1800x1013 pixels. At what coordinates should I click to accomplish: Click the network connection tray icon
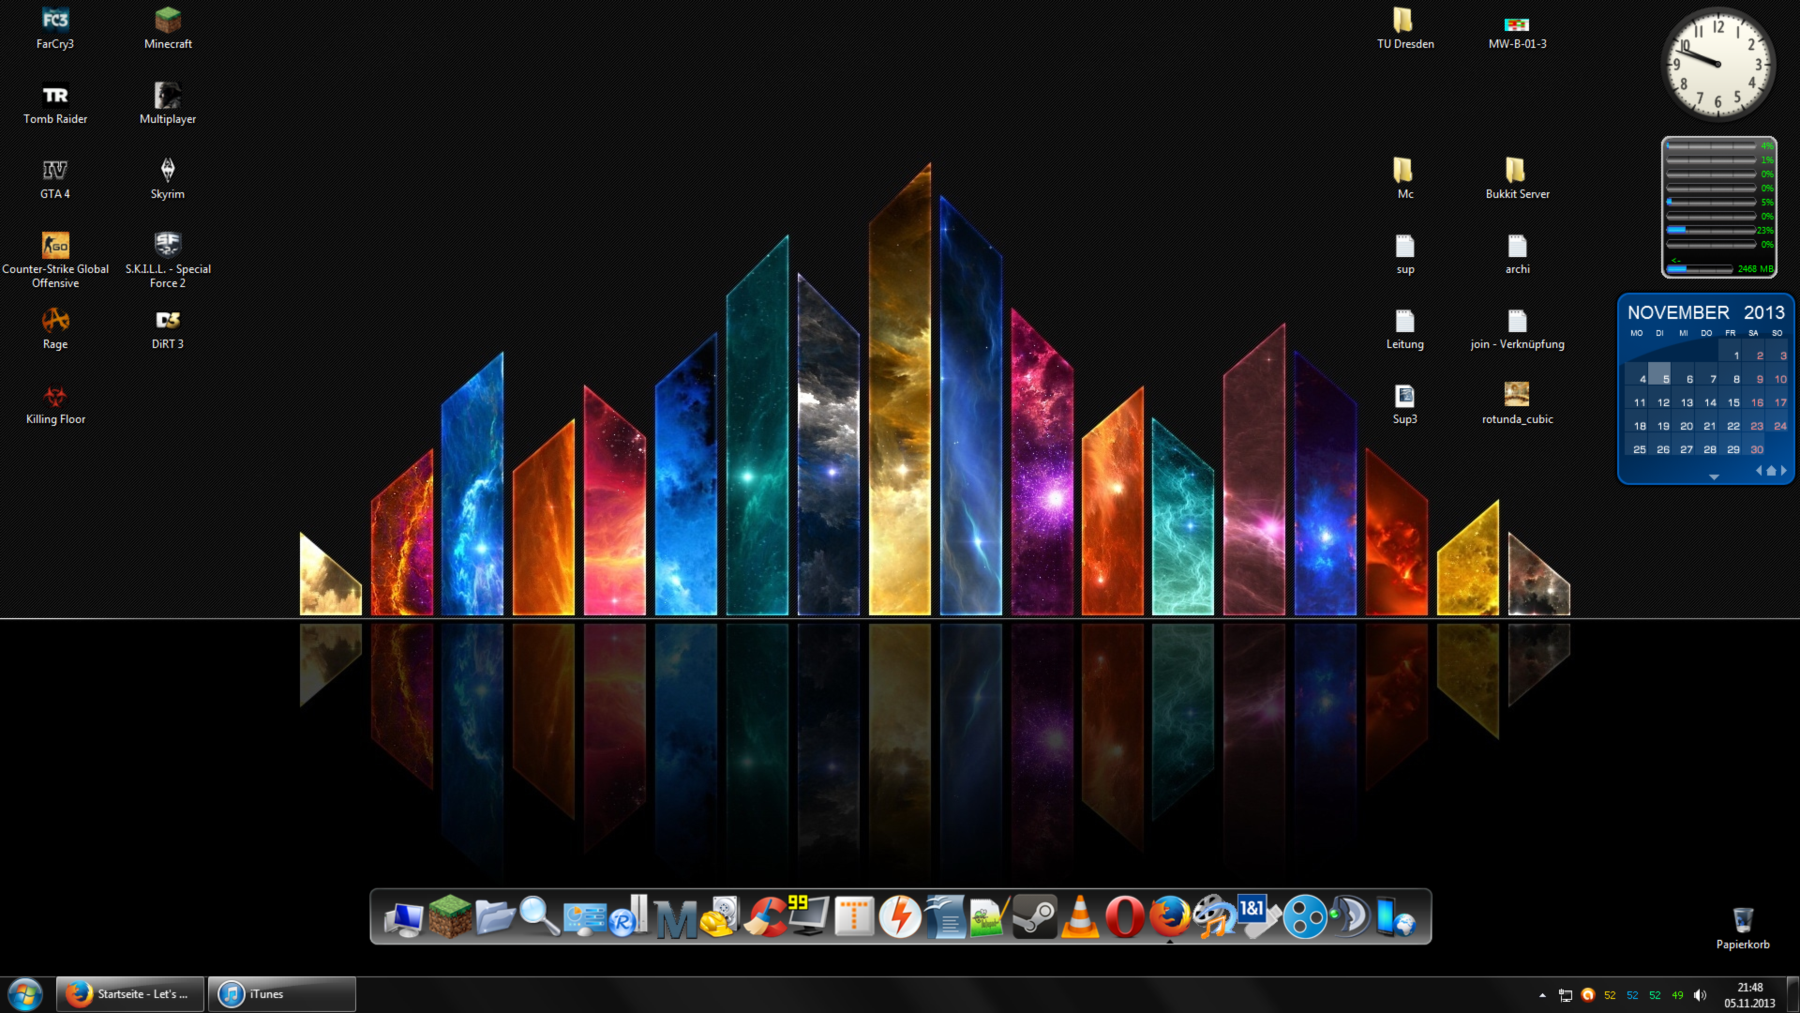coord(1565,995)
